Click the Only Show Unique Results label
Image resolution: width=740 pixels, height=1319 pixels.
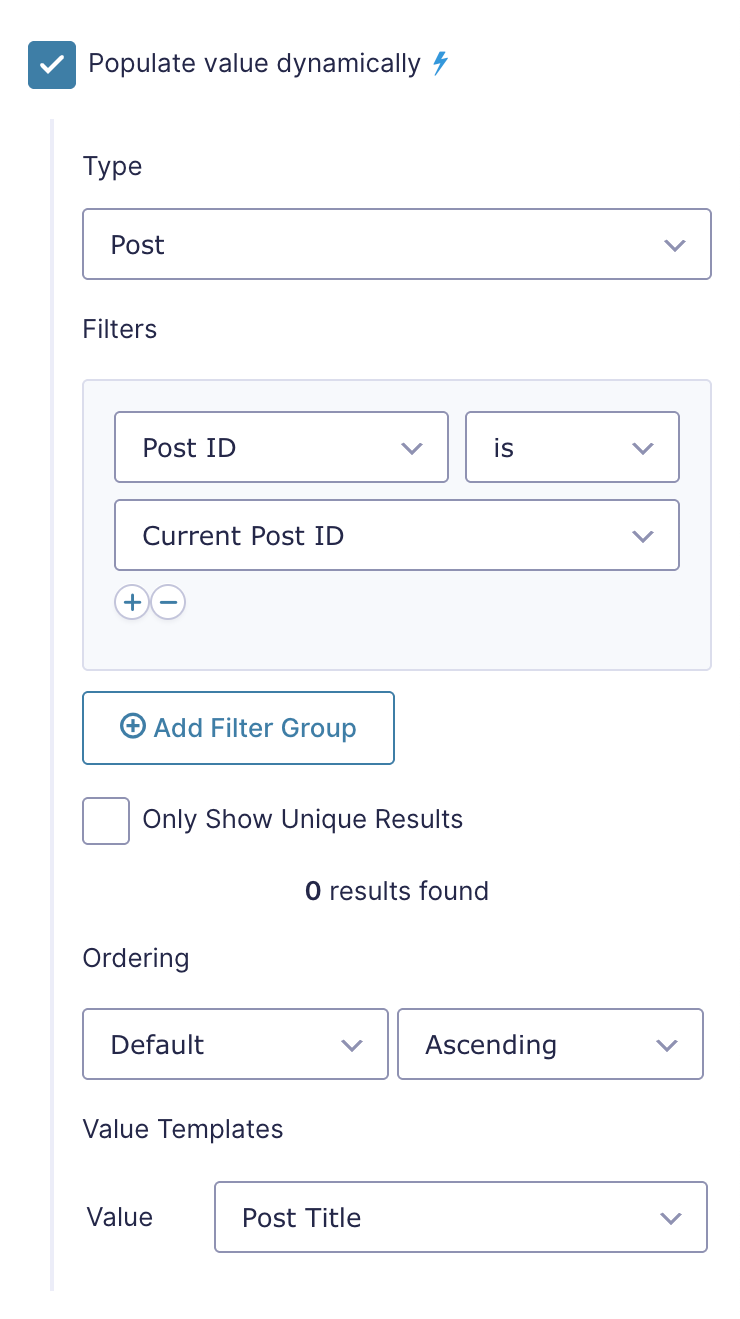(x=303, y=820)
